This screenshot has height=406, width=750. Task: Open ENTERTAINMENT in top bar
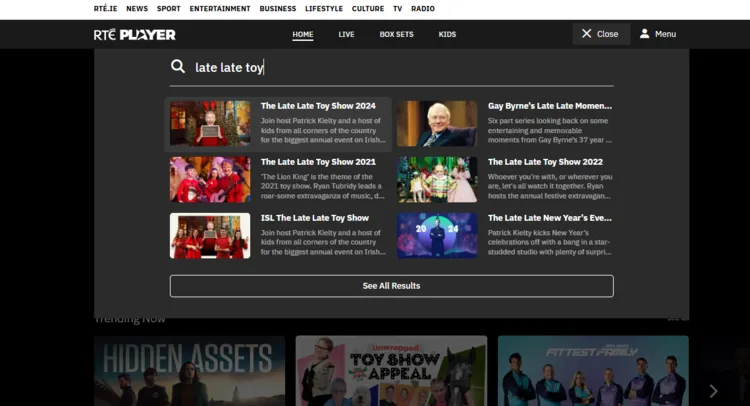coord(220,9)
